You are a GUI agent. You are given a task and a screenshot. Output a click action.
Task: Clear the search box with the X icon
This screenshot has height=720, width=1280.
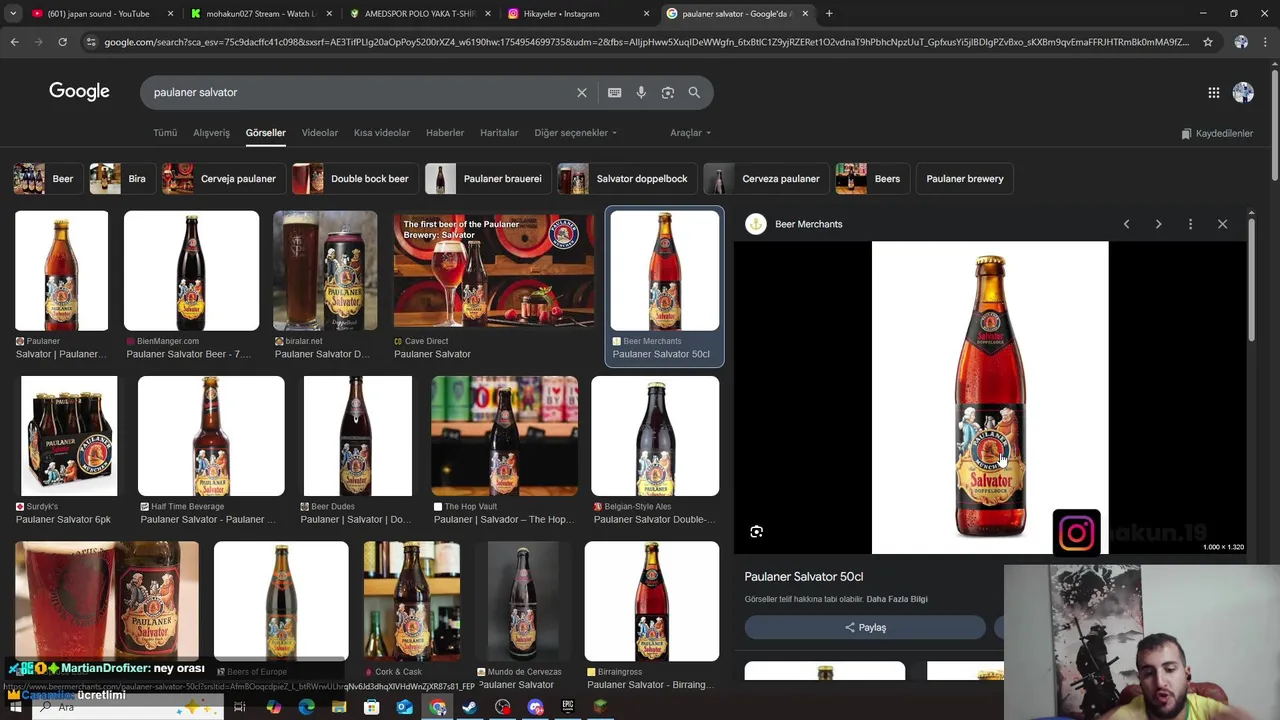(x=582, y=92)
